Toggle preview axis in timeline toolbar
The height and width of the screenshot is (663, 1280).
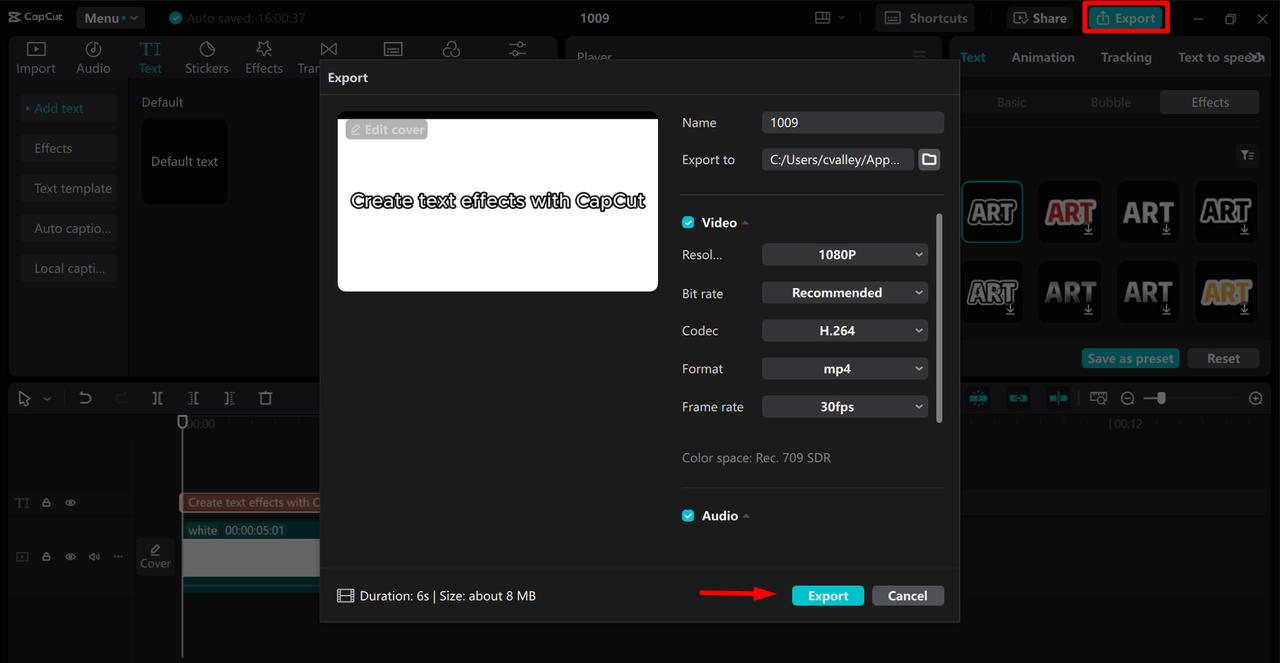click(1058, 398)
